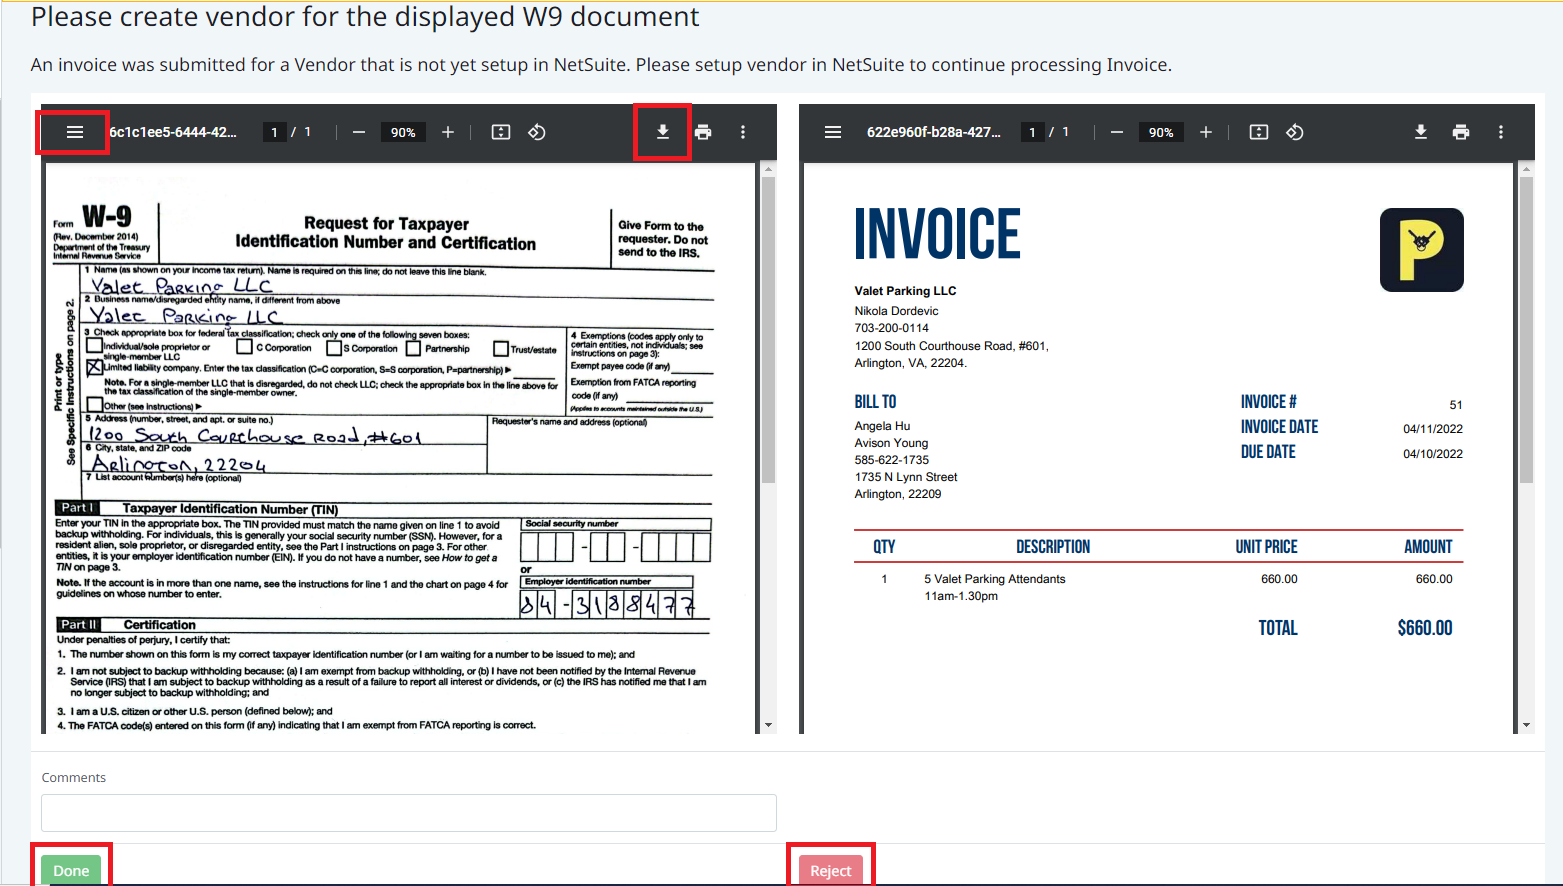
Task: Zoom in the W9 PDF
Action: tap(448, 132)
